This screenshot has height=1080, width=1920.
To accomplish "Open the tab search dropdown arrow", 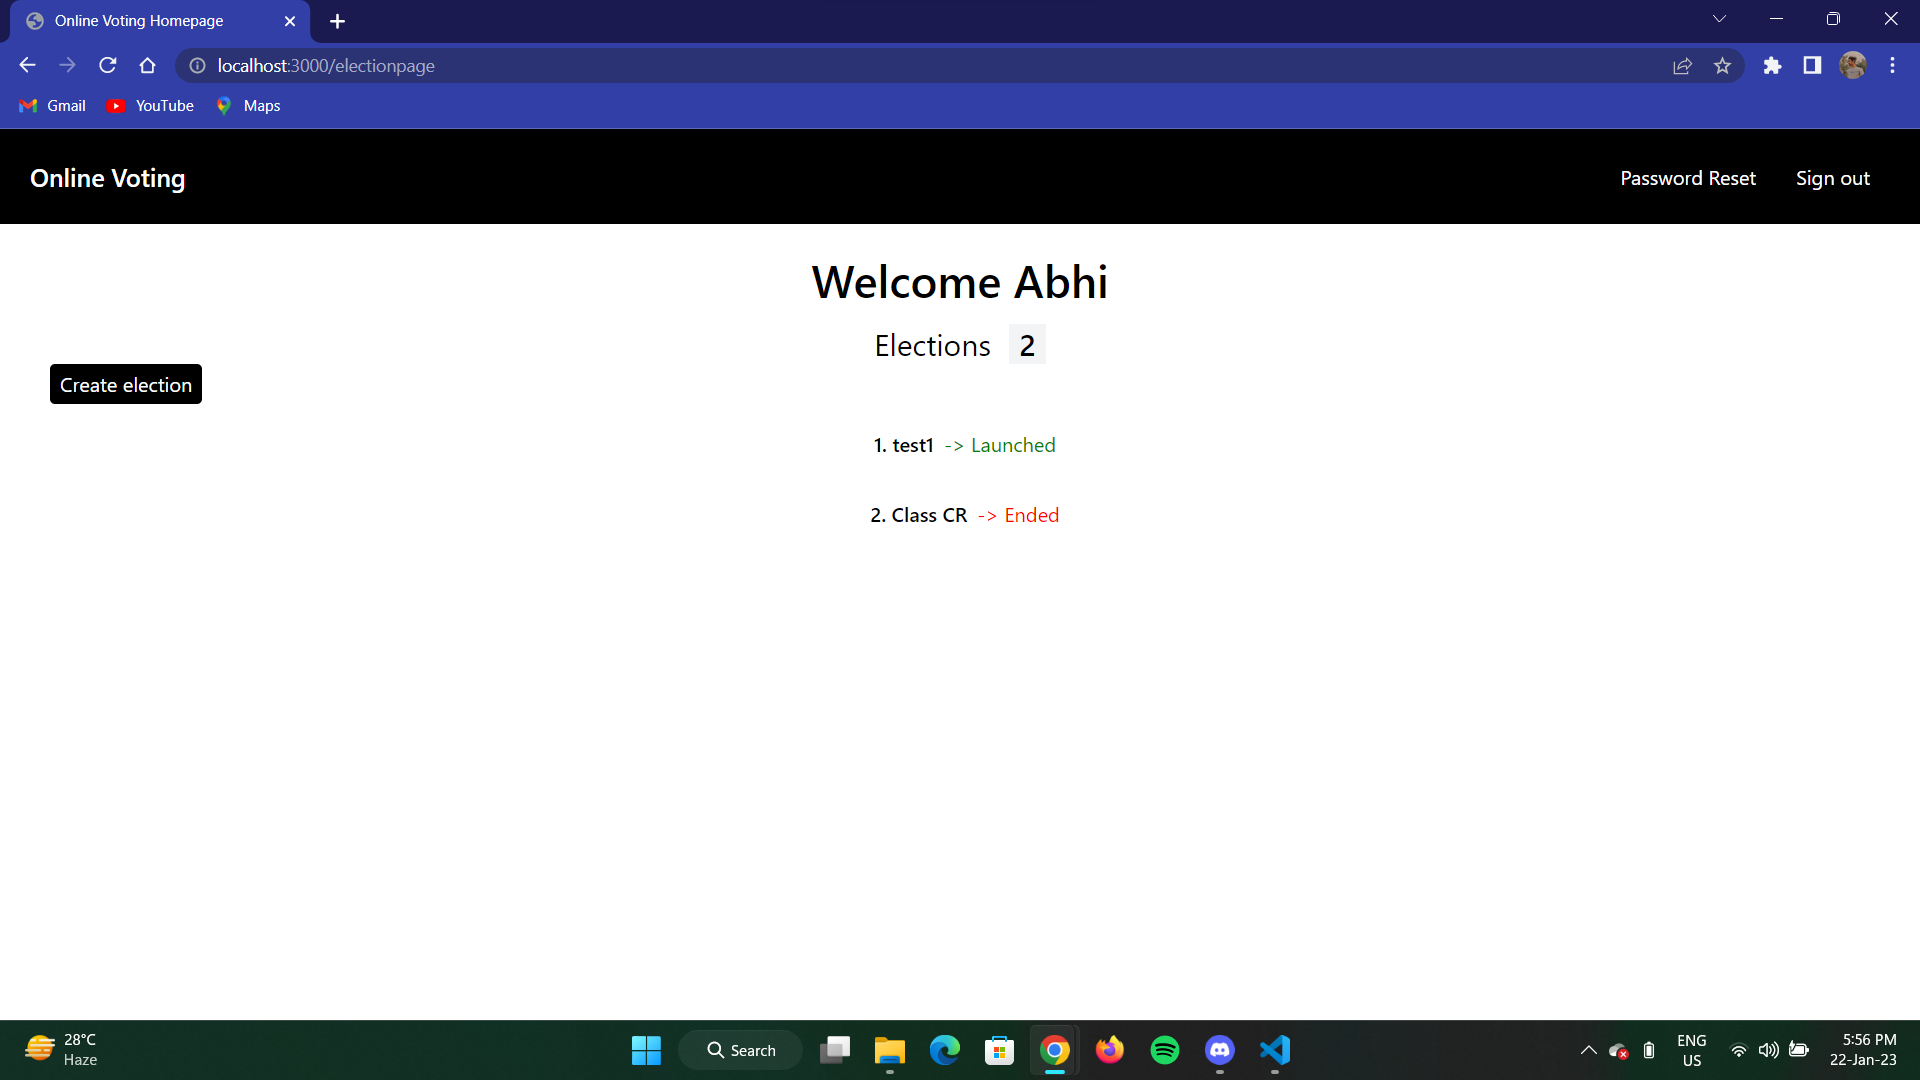I will click(1719, 18).
